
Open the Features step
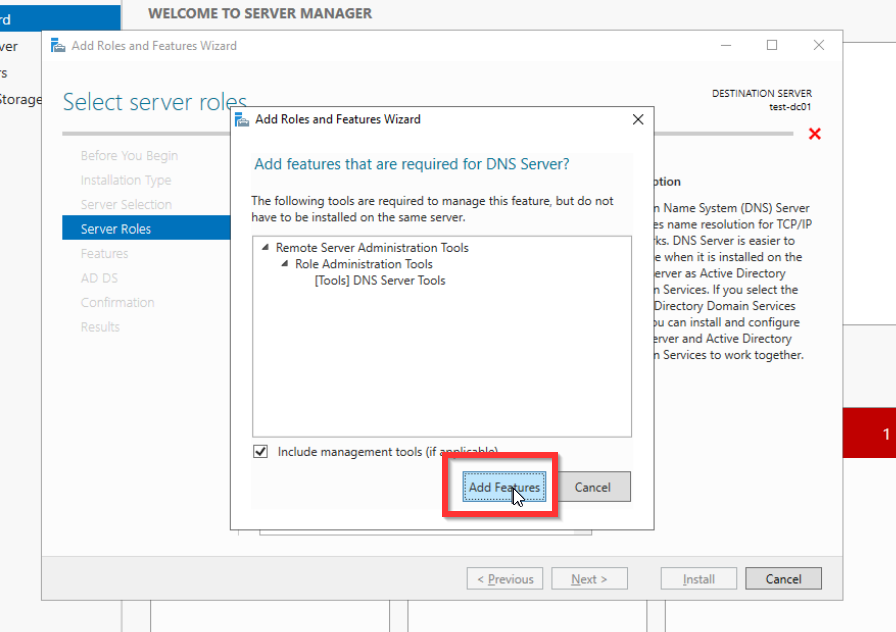[105, 253]
